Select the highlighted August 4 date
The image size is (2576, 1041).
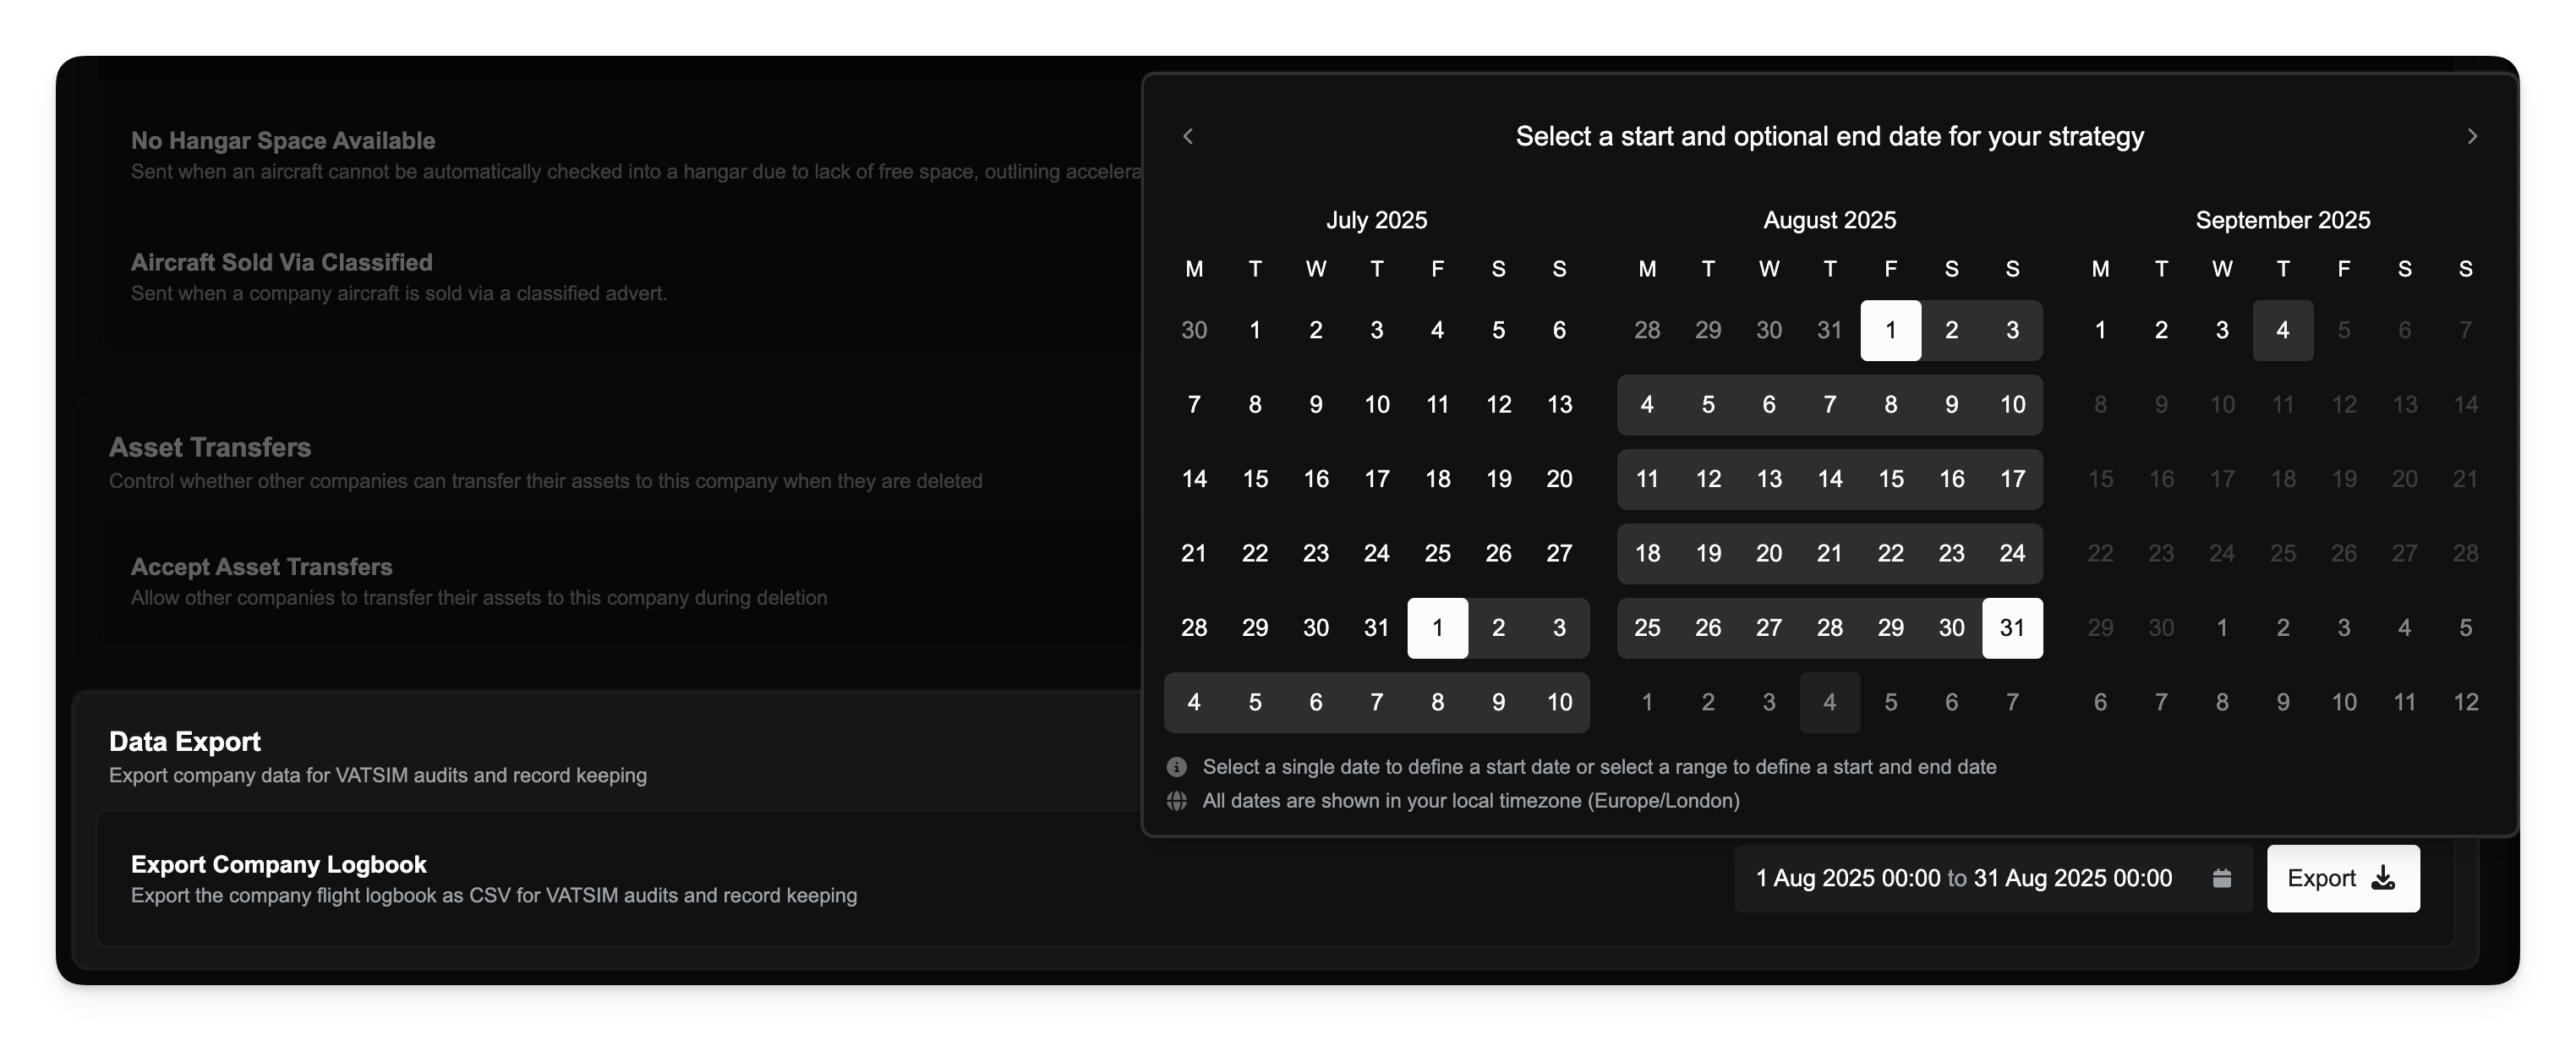[1647, 404]
